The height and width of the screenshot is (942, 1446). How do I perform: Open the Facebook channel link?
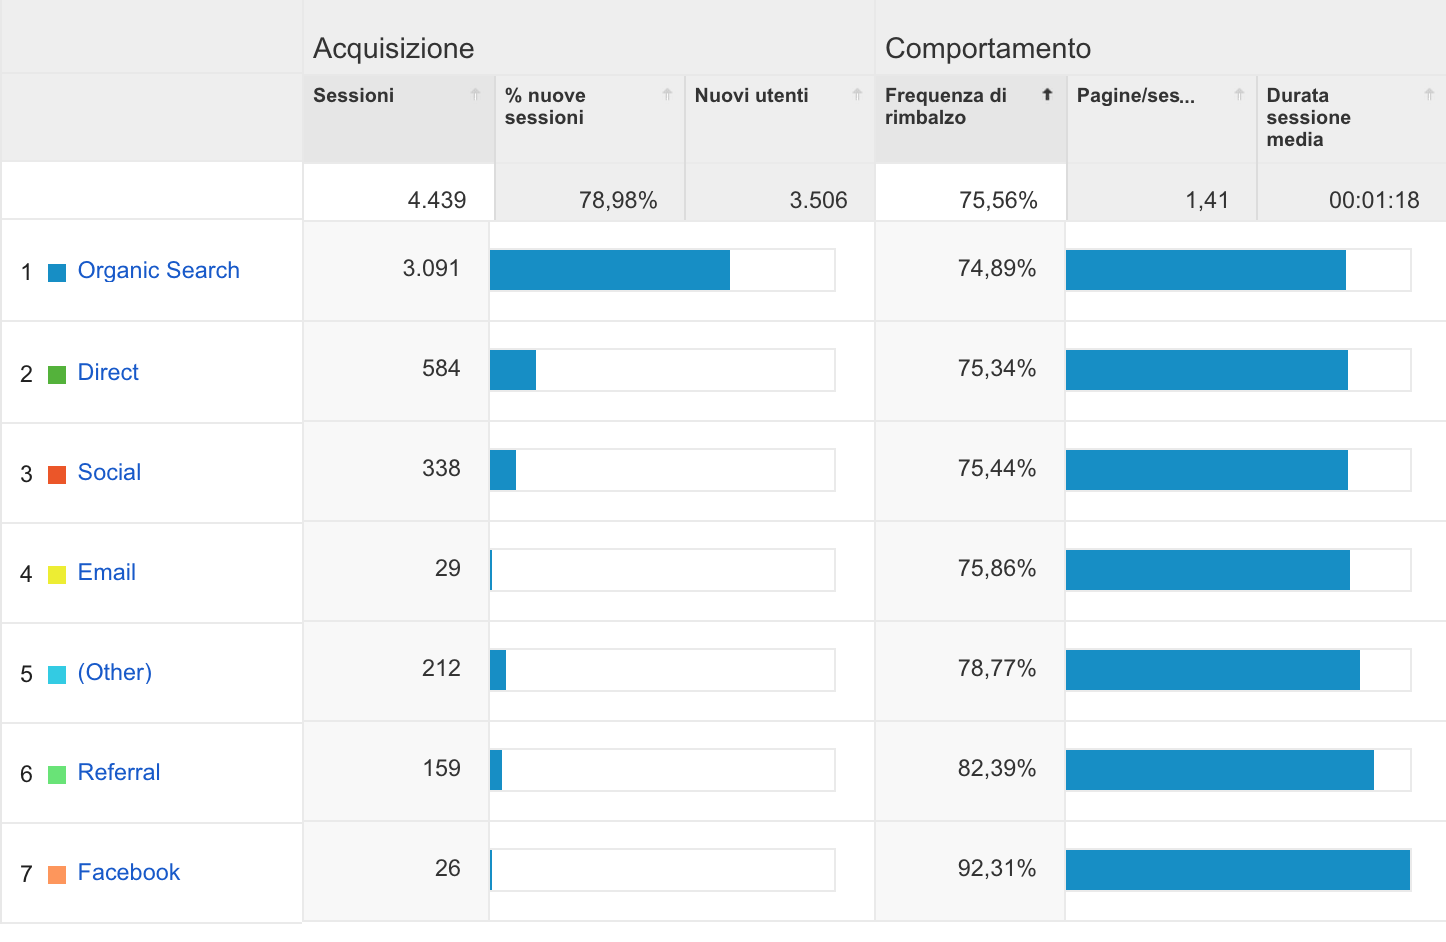tap(128, 872)
